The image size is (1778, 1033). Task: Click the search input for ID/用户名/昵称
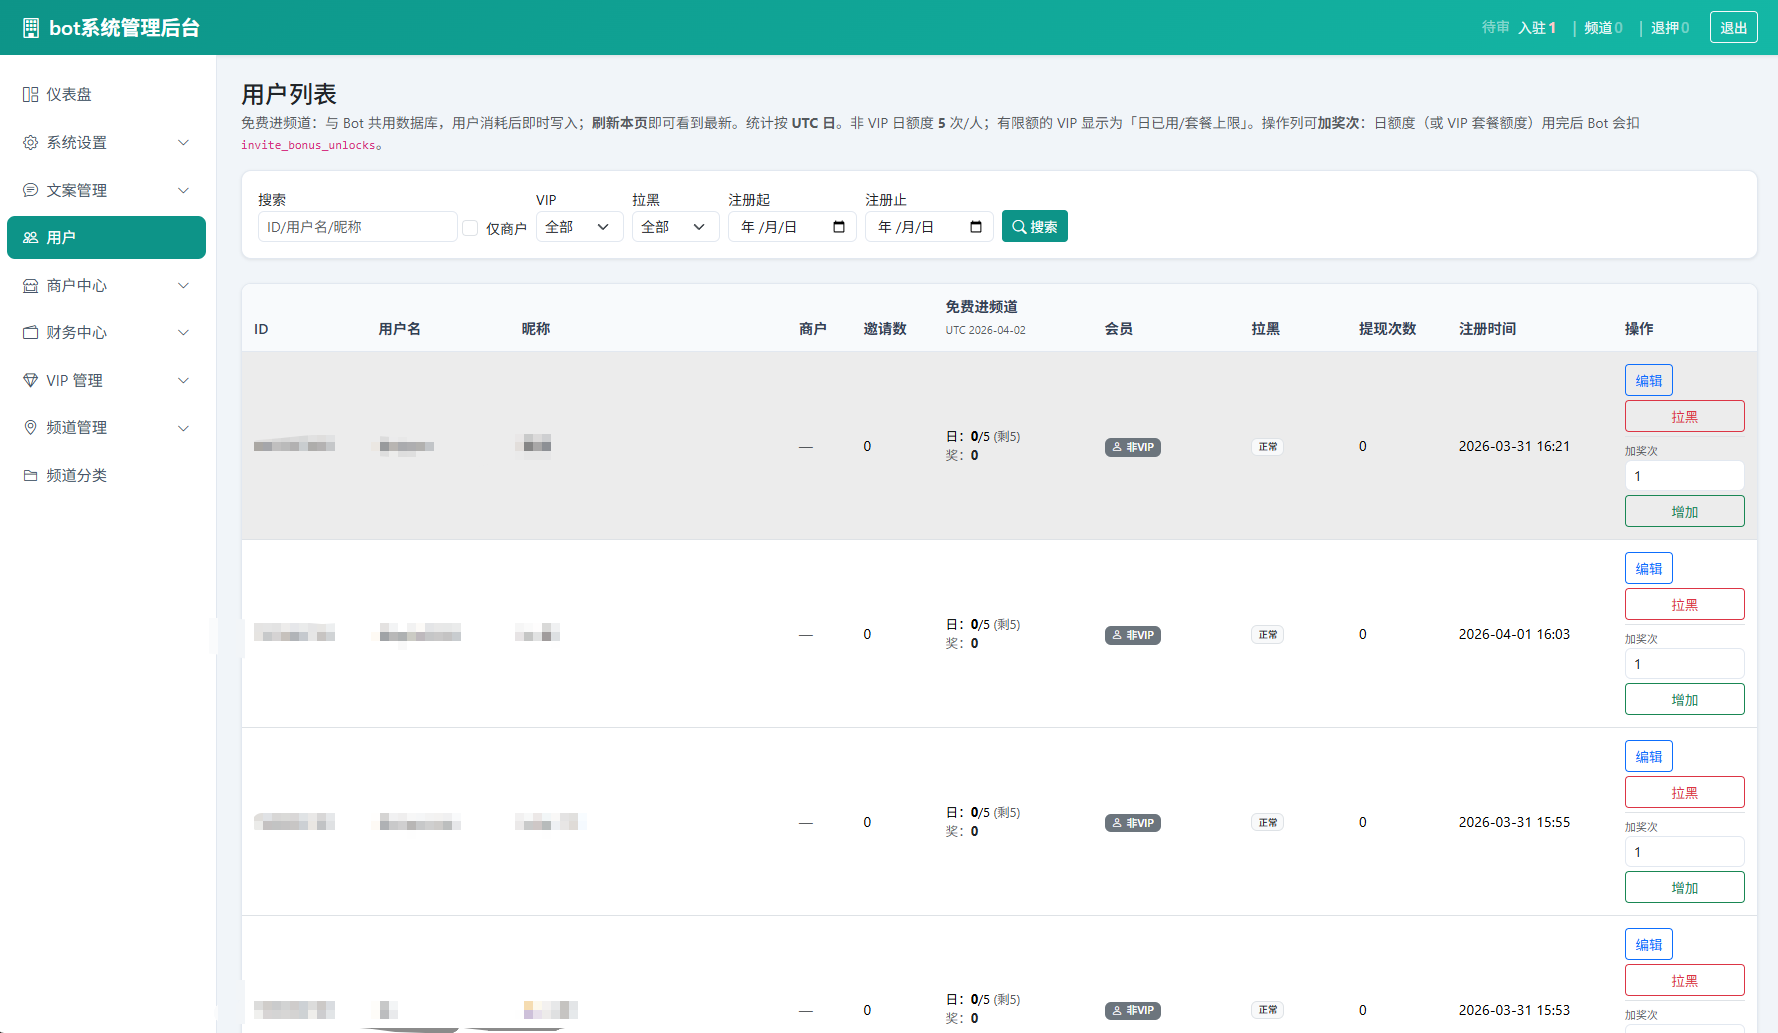tap(357, 227)
